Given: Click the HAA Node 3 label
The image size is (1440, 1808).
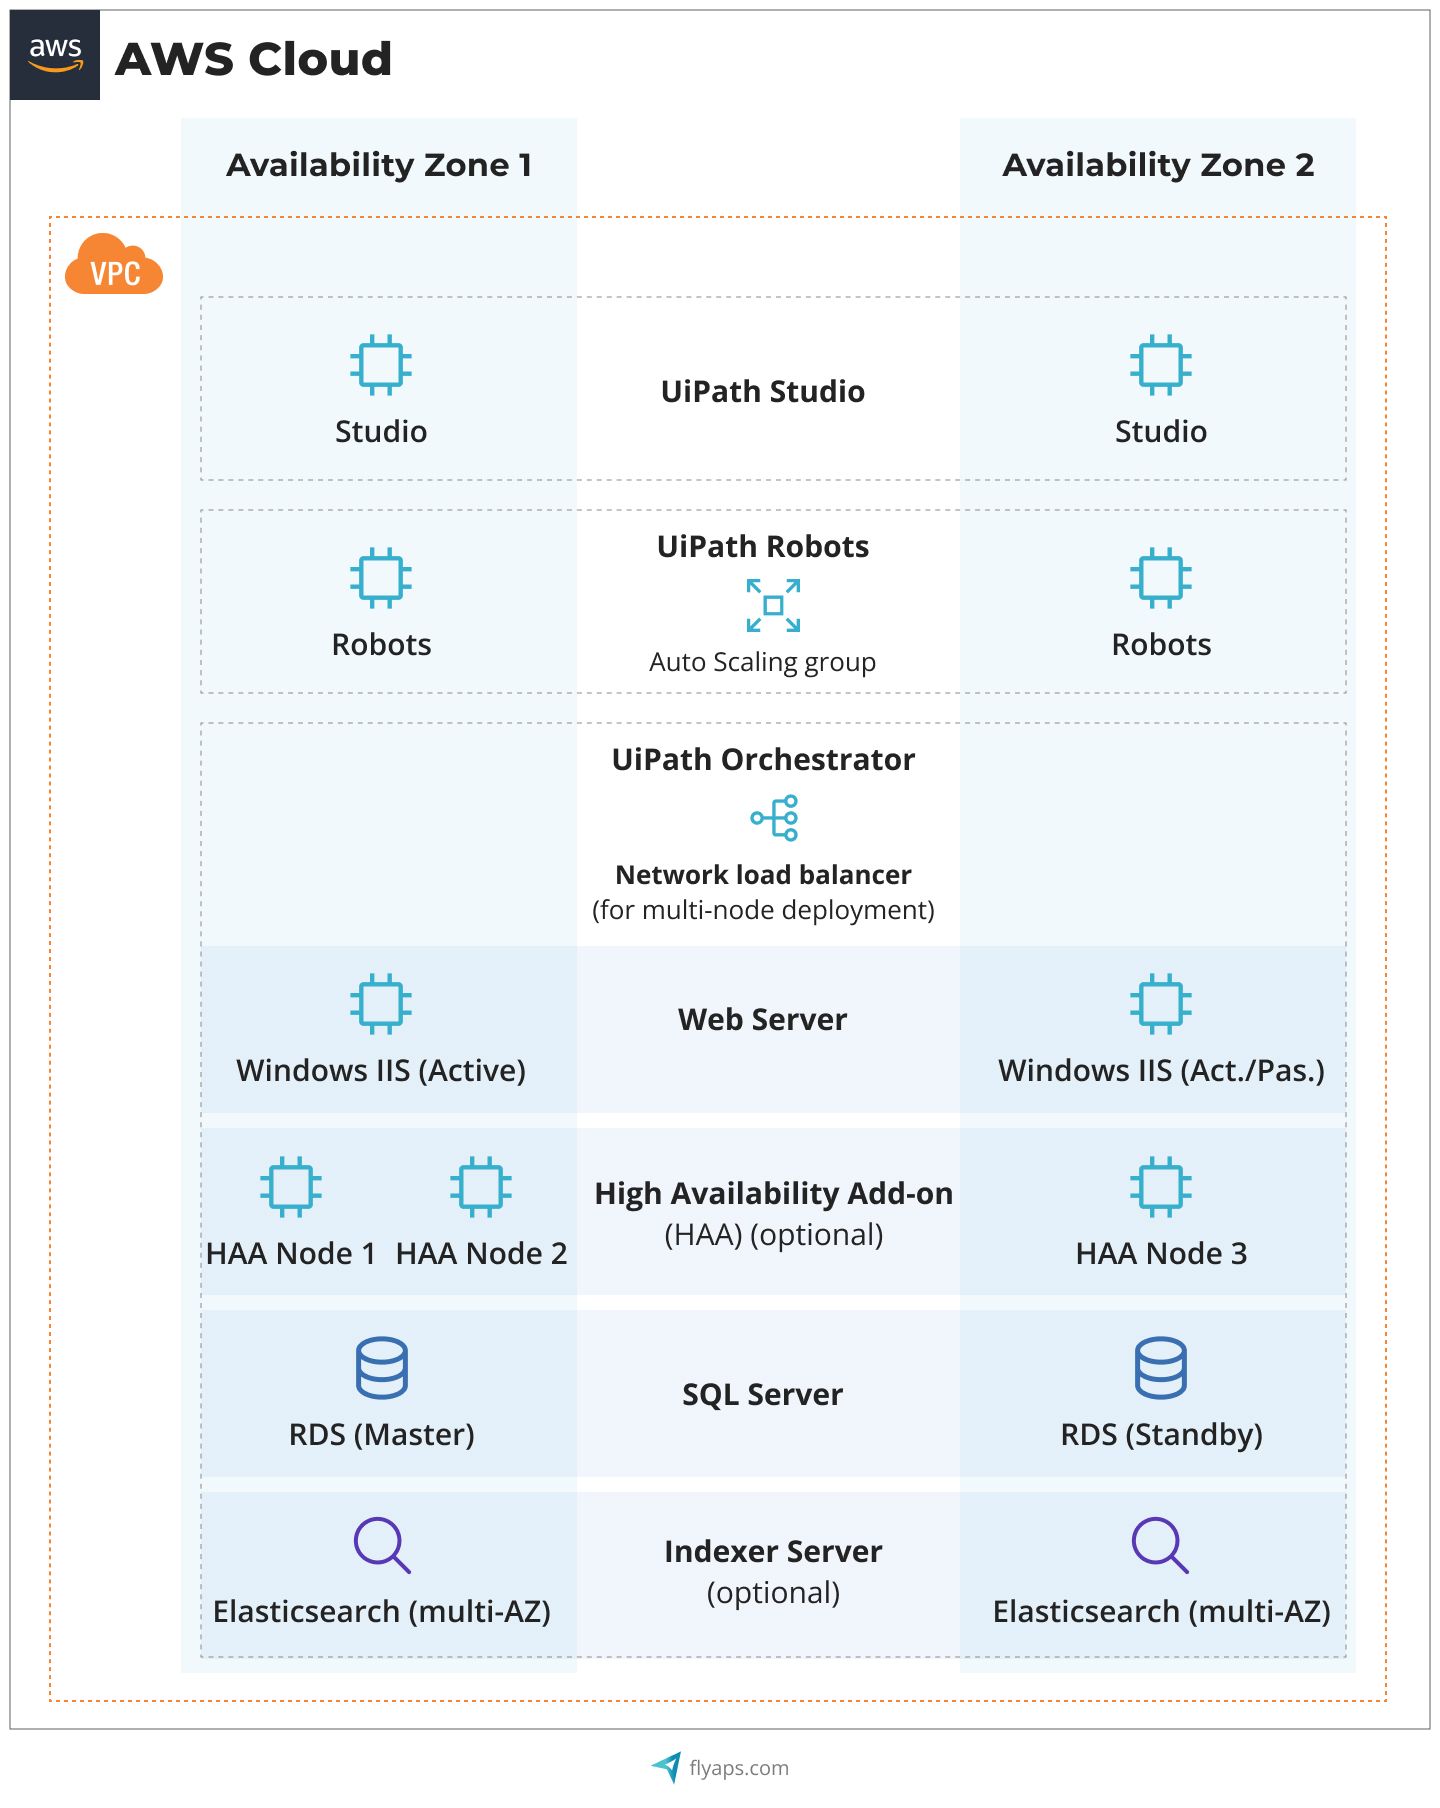Looking at the screenshot, I should 1161,1253.
